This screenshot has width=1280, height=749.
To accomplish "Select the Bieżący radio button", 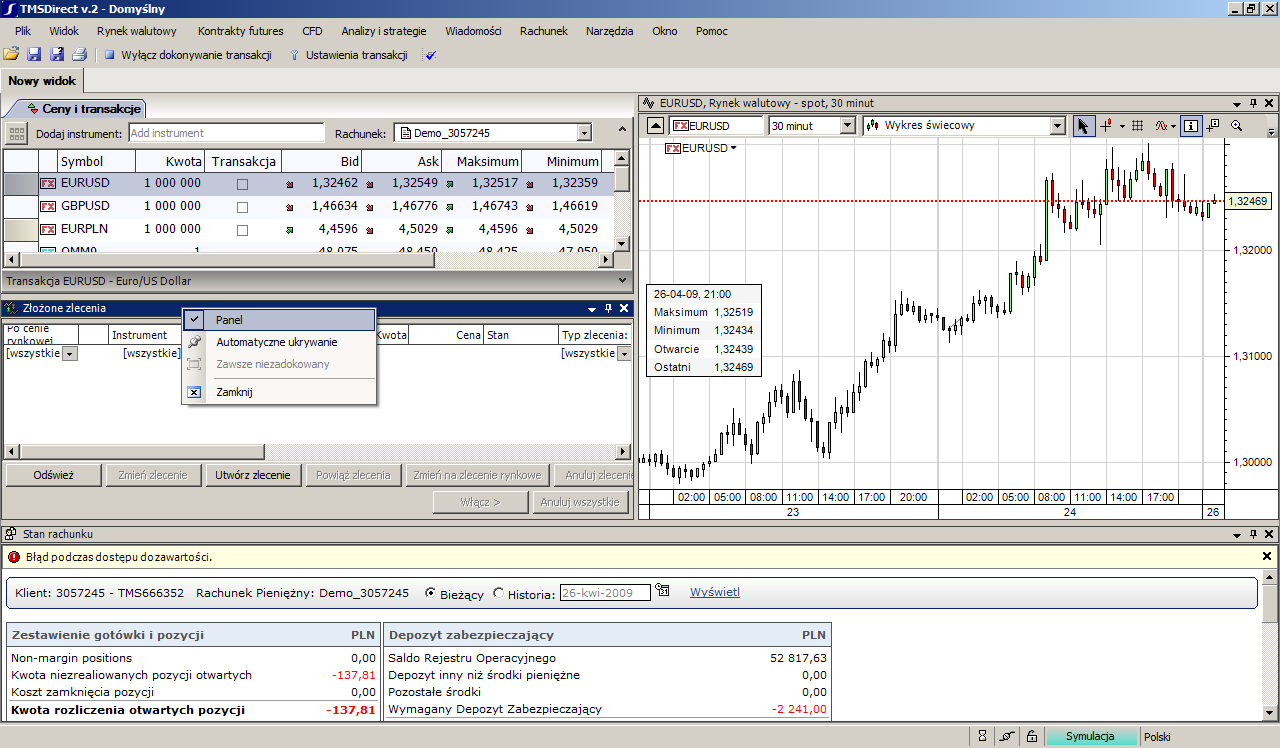I will point(431,593).
